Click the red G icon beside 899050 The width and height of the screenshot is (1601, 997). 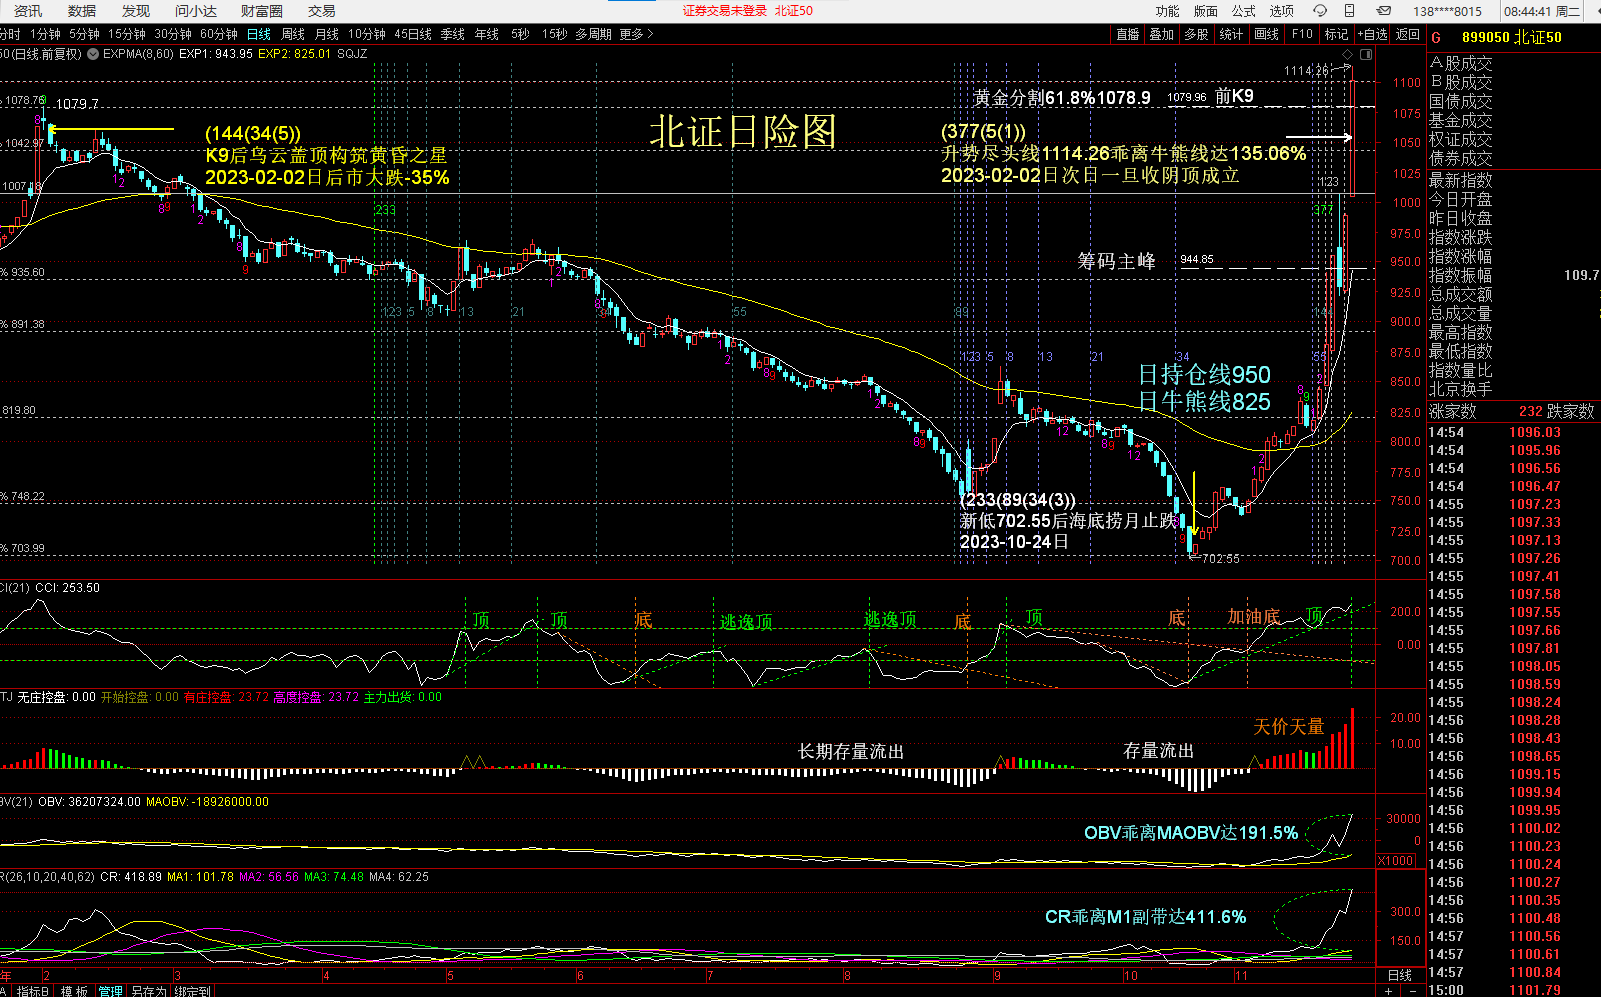[1436, 37]
